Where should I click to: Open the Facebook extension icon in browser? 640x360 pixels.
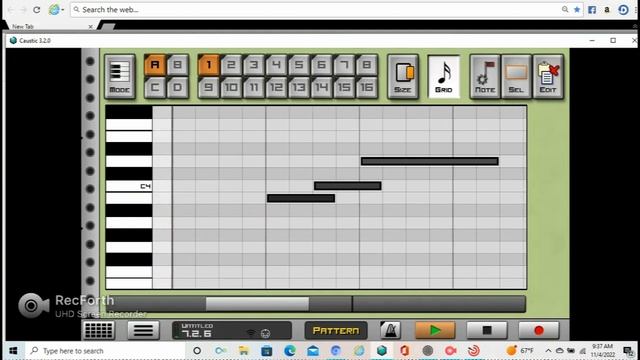pyautogui.click(x=592, y=10)
